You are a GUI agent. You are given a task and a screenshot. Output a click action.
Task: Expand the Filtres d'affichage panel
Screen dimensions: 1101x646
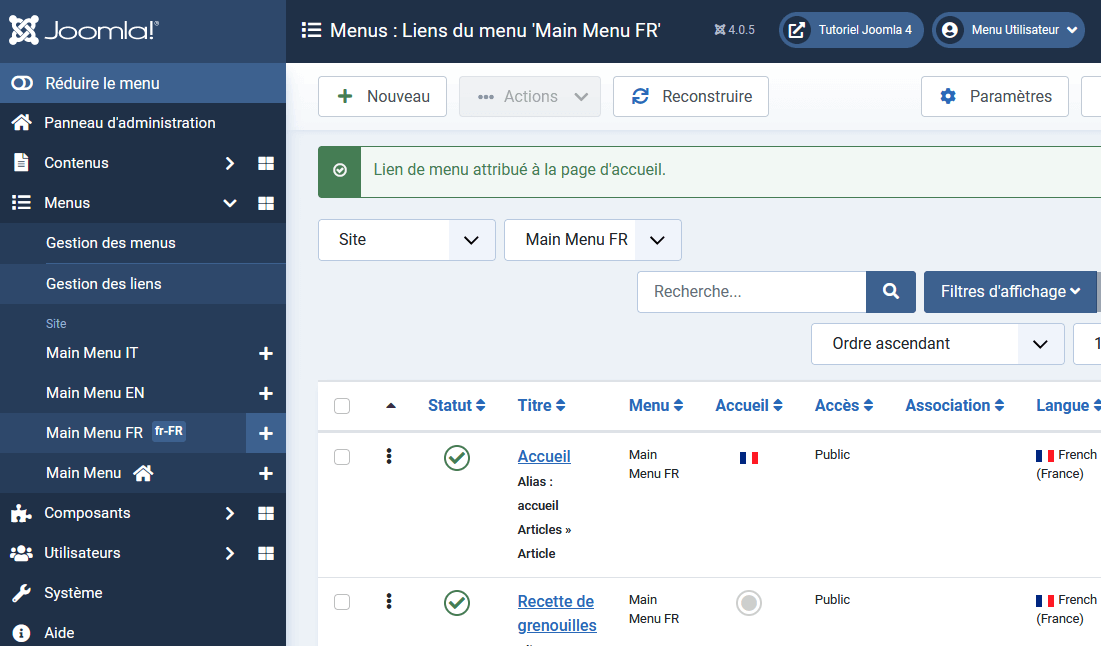(x=1010, y=291)
